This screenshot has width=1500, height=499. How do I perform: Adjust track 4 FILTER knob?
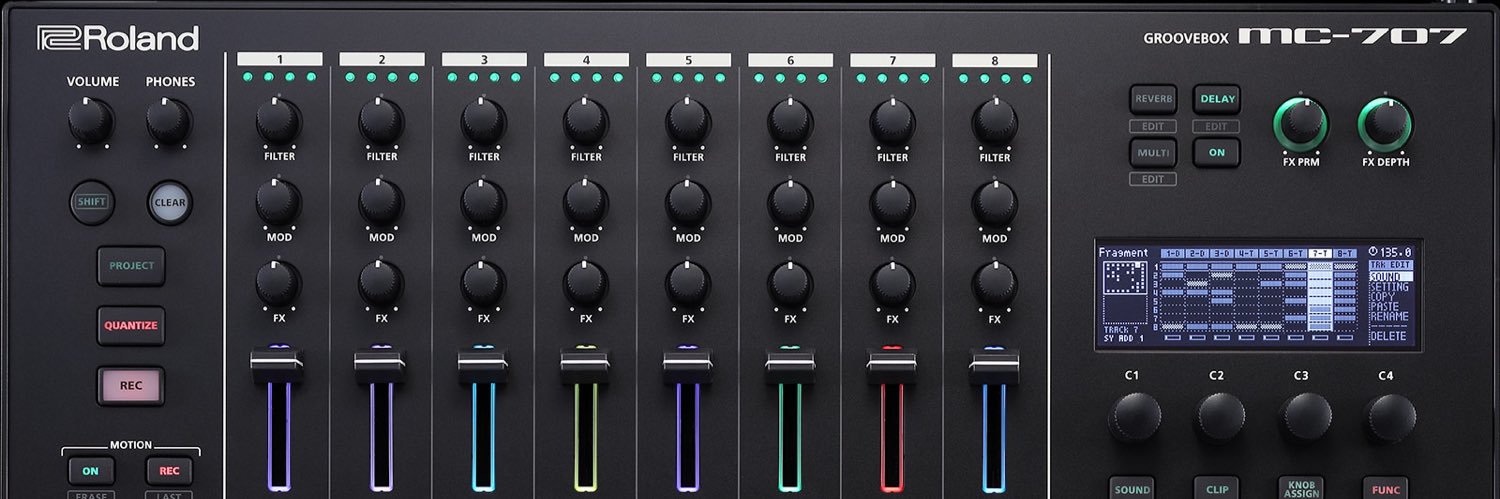pyautogui.click(x=586, y=122)
